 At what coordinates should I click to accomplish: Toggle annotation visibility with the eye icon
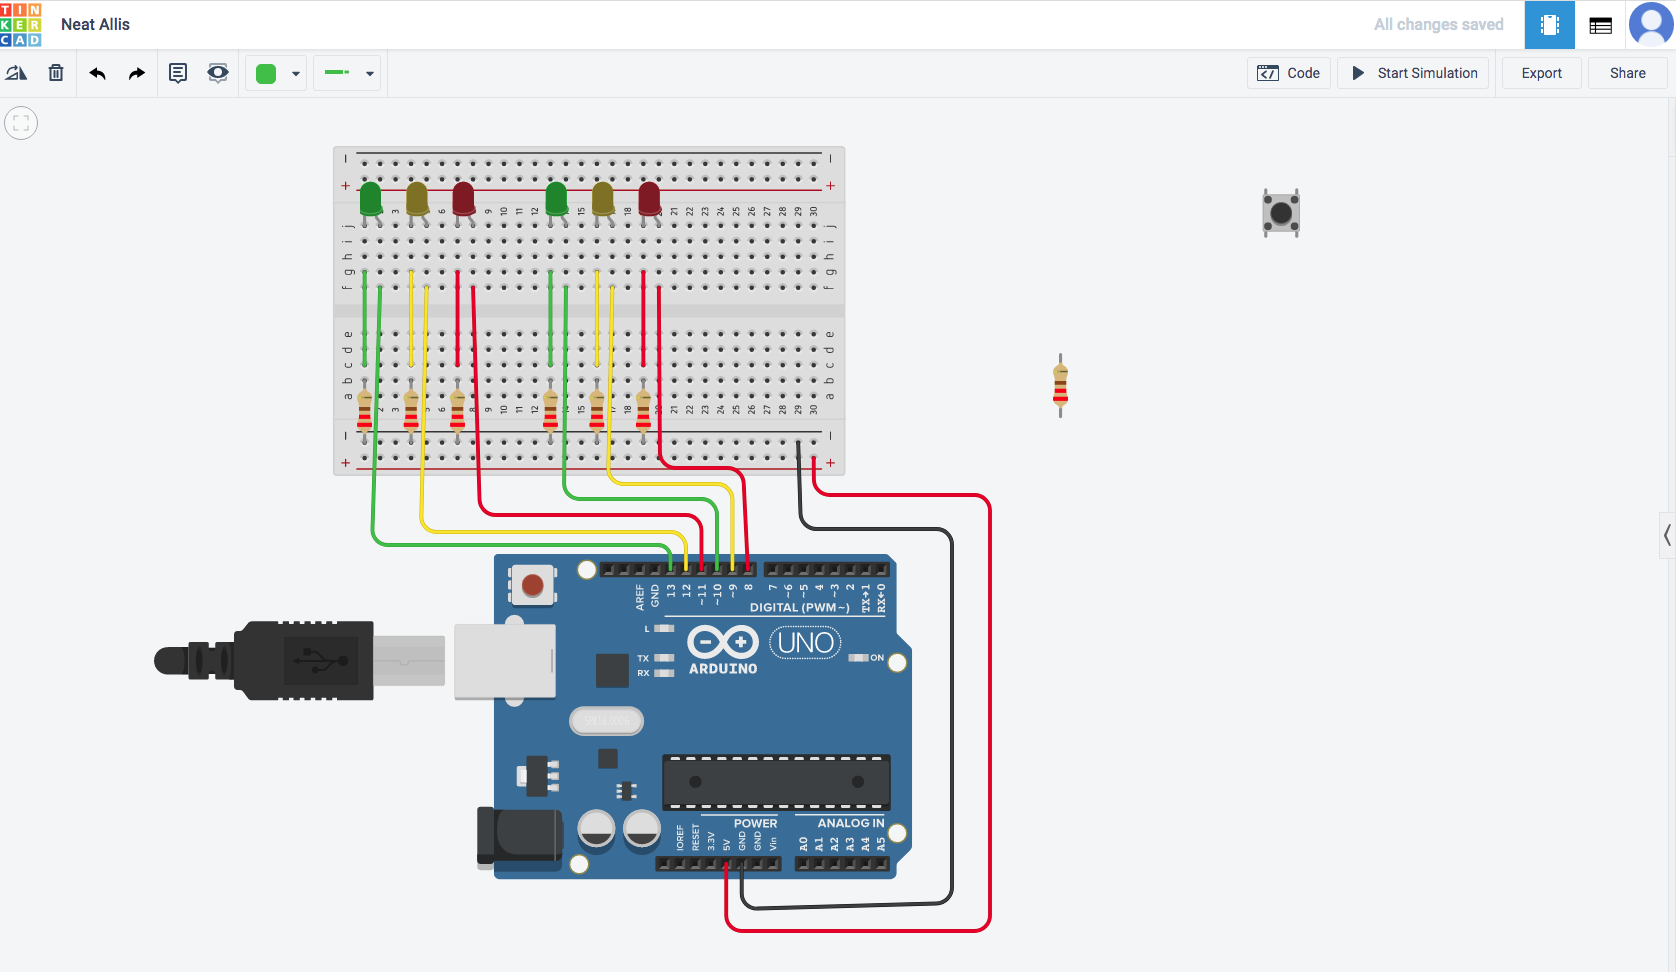pos(218,72)
